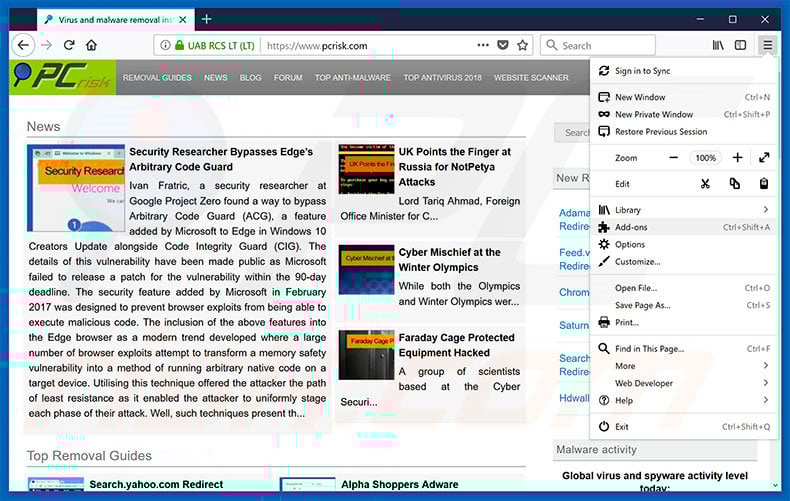Bookmark this page with the star icon
The image size is (790, 501).
coord(523,45)
